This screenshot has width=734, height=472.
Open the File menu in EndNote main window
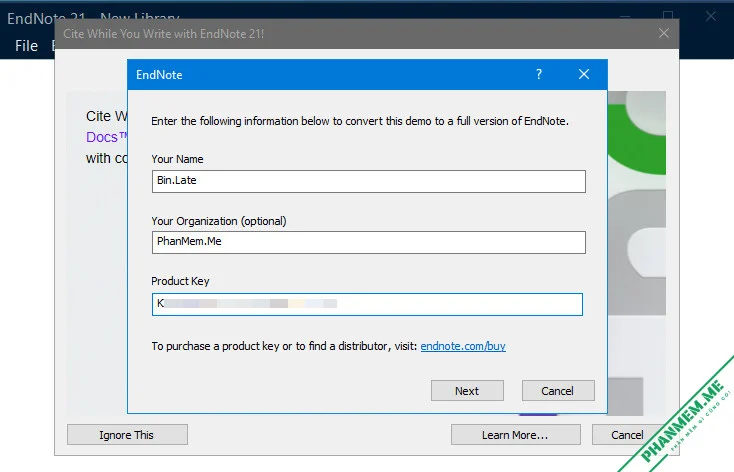pos(26,46)
